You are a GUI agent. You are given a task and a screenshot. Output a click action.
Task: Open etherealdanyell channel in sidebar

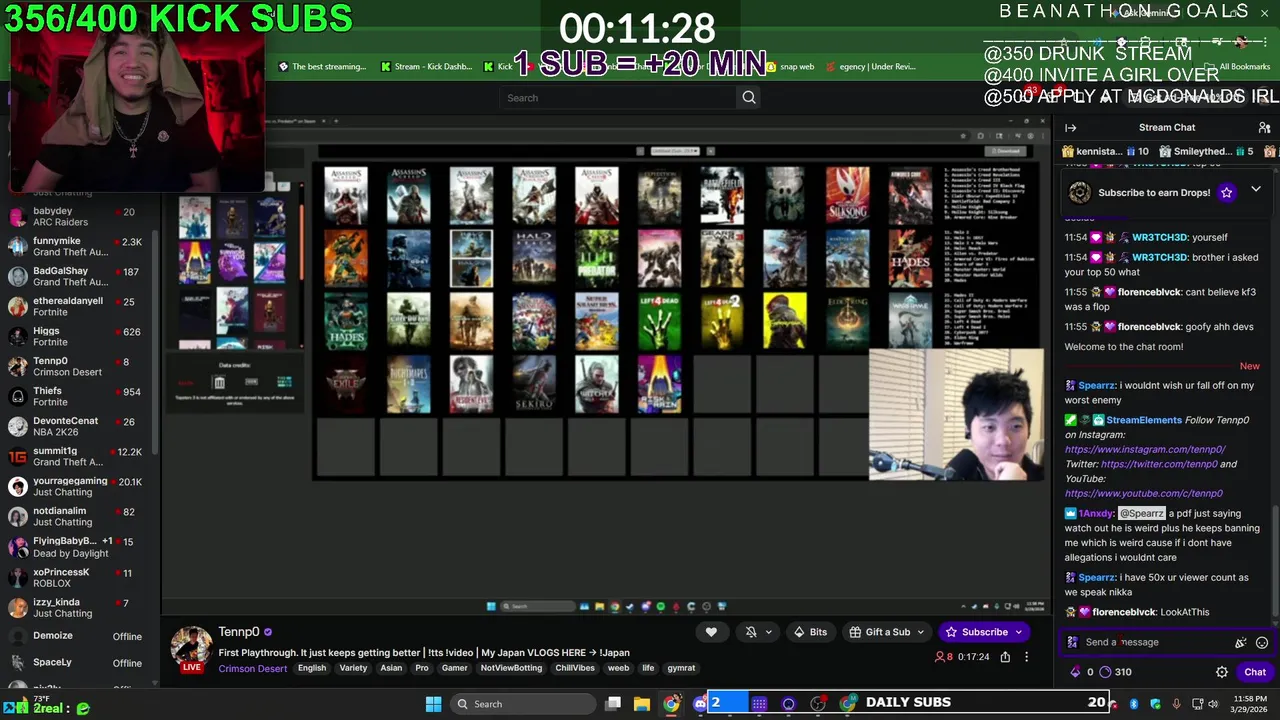[x=78, y=307]
